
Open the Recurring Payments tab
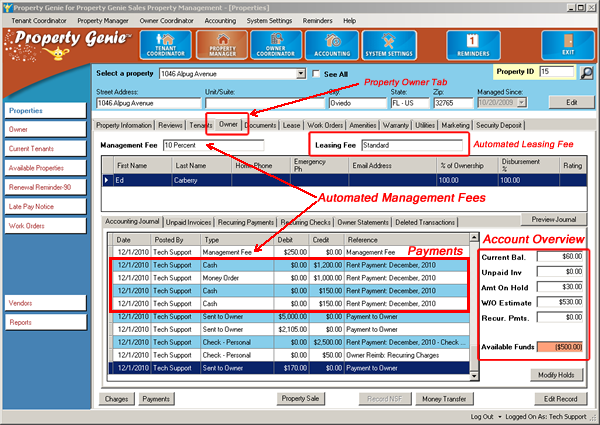click(x=246, y=222)
